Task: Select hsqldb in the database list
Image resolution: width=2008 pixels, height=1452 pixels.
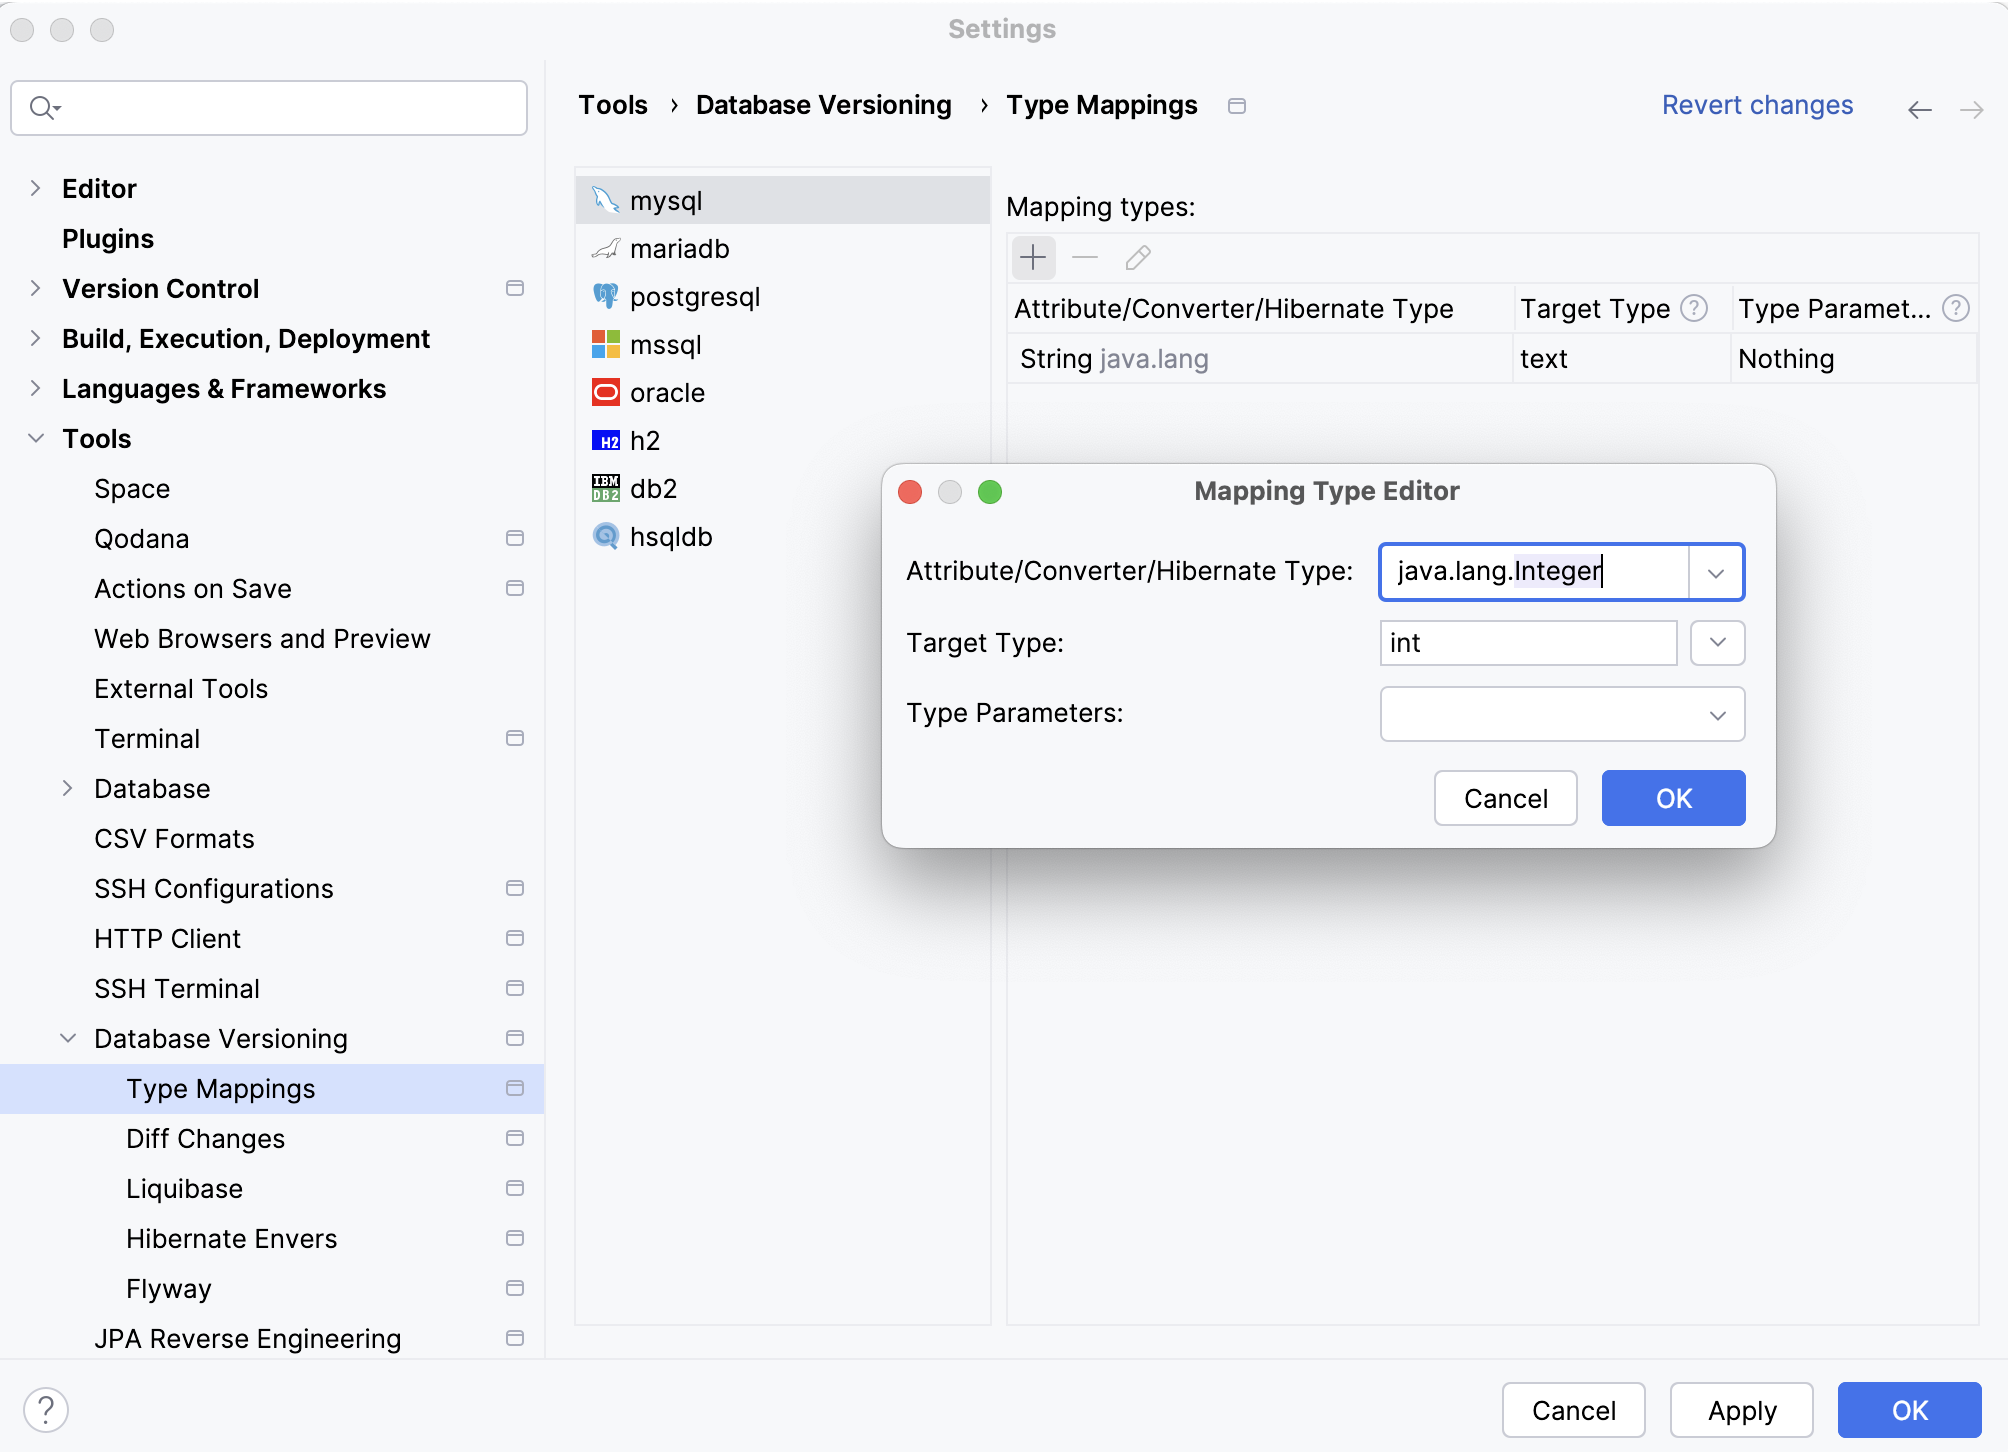Action: [x=670, y=536]
